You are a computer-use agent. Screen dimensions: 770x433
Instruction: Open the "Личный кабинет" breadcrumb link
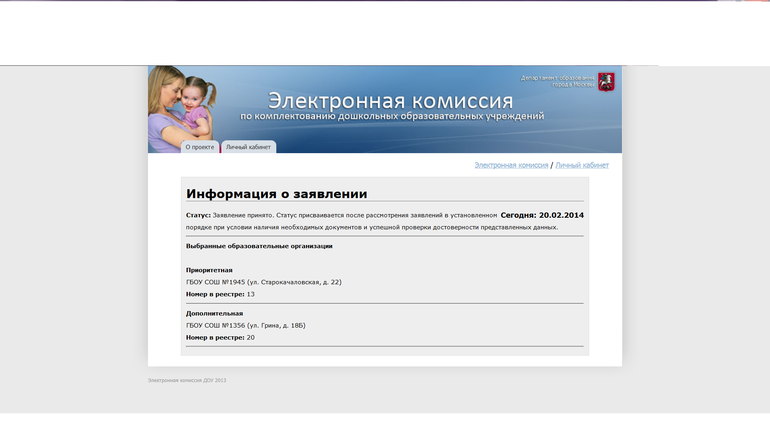(x=582, y=165)
